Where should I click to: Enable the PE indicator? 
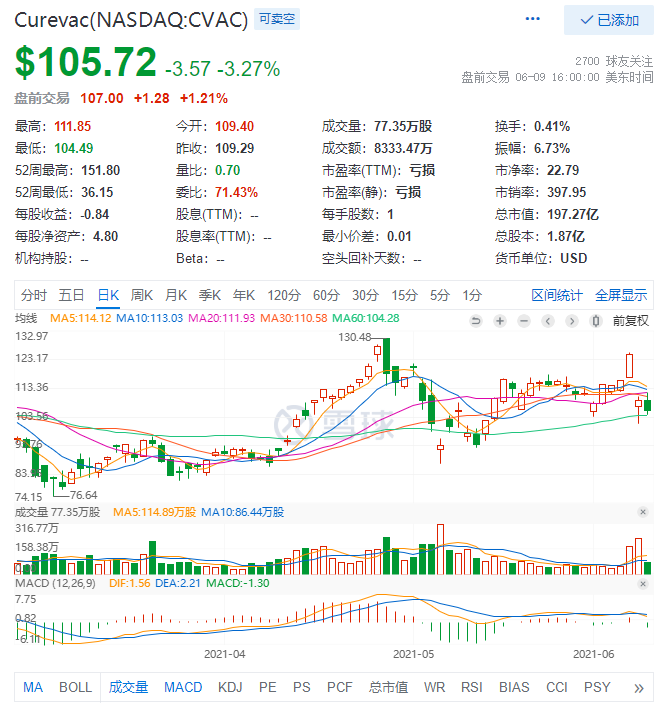pos(268,687)
